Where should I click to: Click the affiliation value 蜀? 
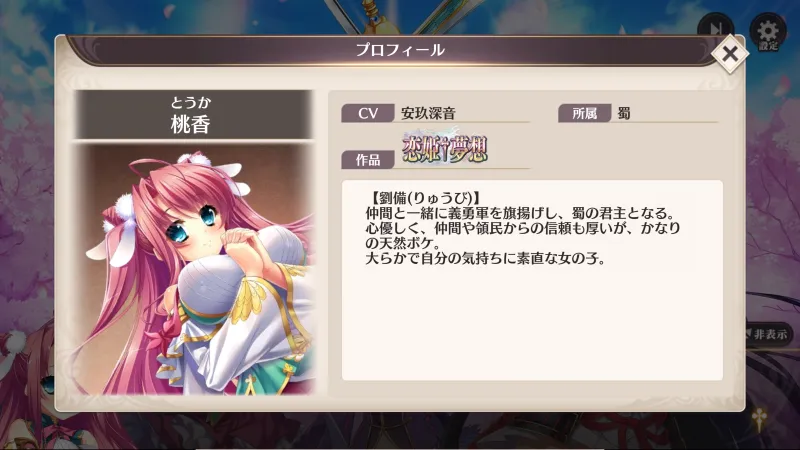tap(624, 113)
